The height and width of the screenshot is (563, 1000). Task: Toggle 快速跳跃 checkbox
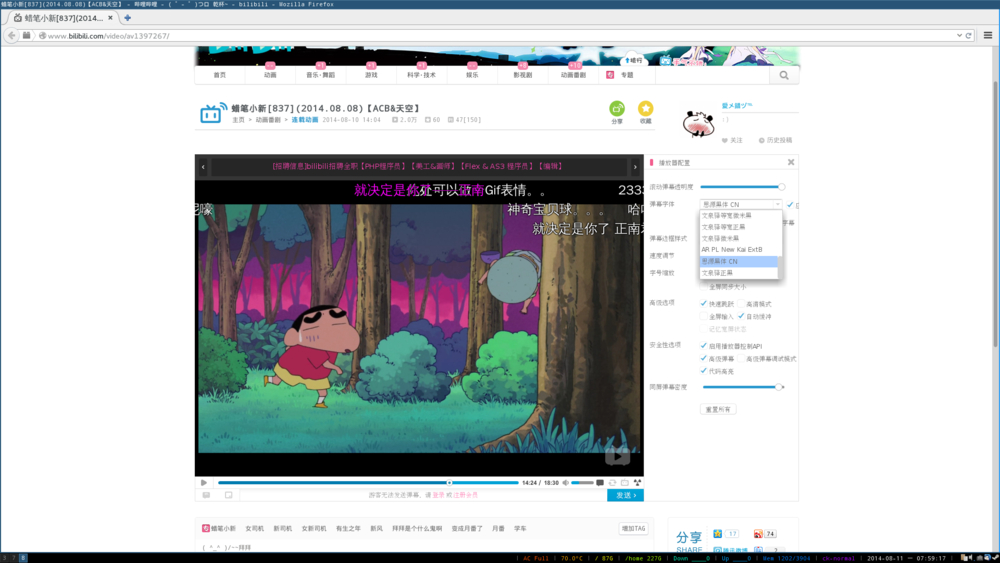pyautogui.click(x=703, y=303)
